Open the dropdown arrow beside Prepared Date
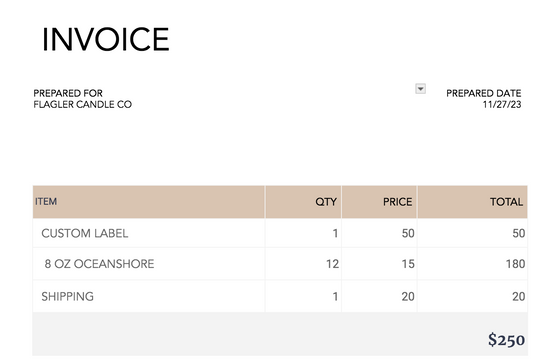550x361 pixels. tap(420, 89)
